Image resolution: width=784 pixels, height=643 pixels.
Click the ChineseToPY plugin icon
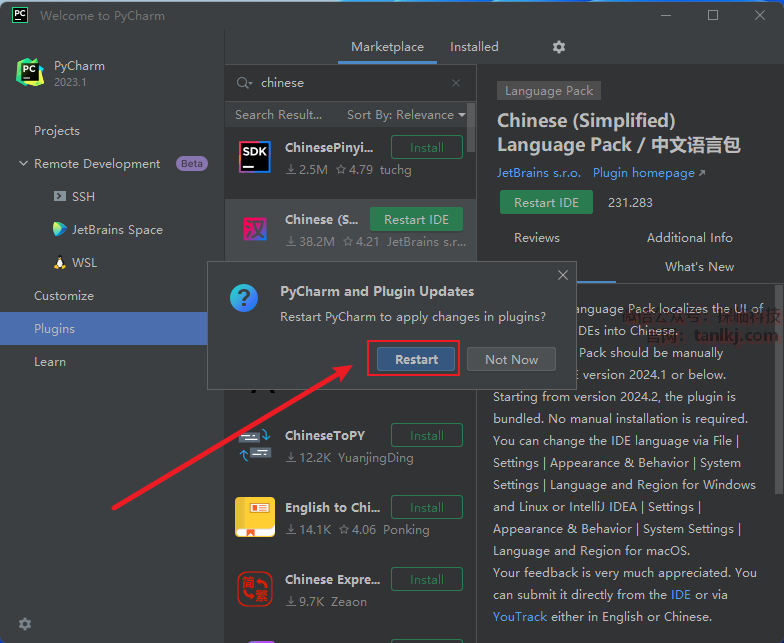click(x=254, y=445)
